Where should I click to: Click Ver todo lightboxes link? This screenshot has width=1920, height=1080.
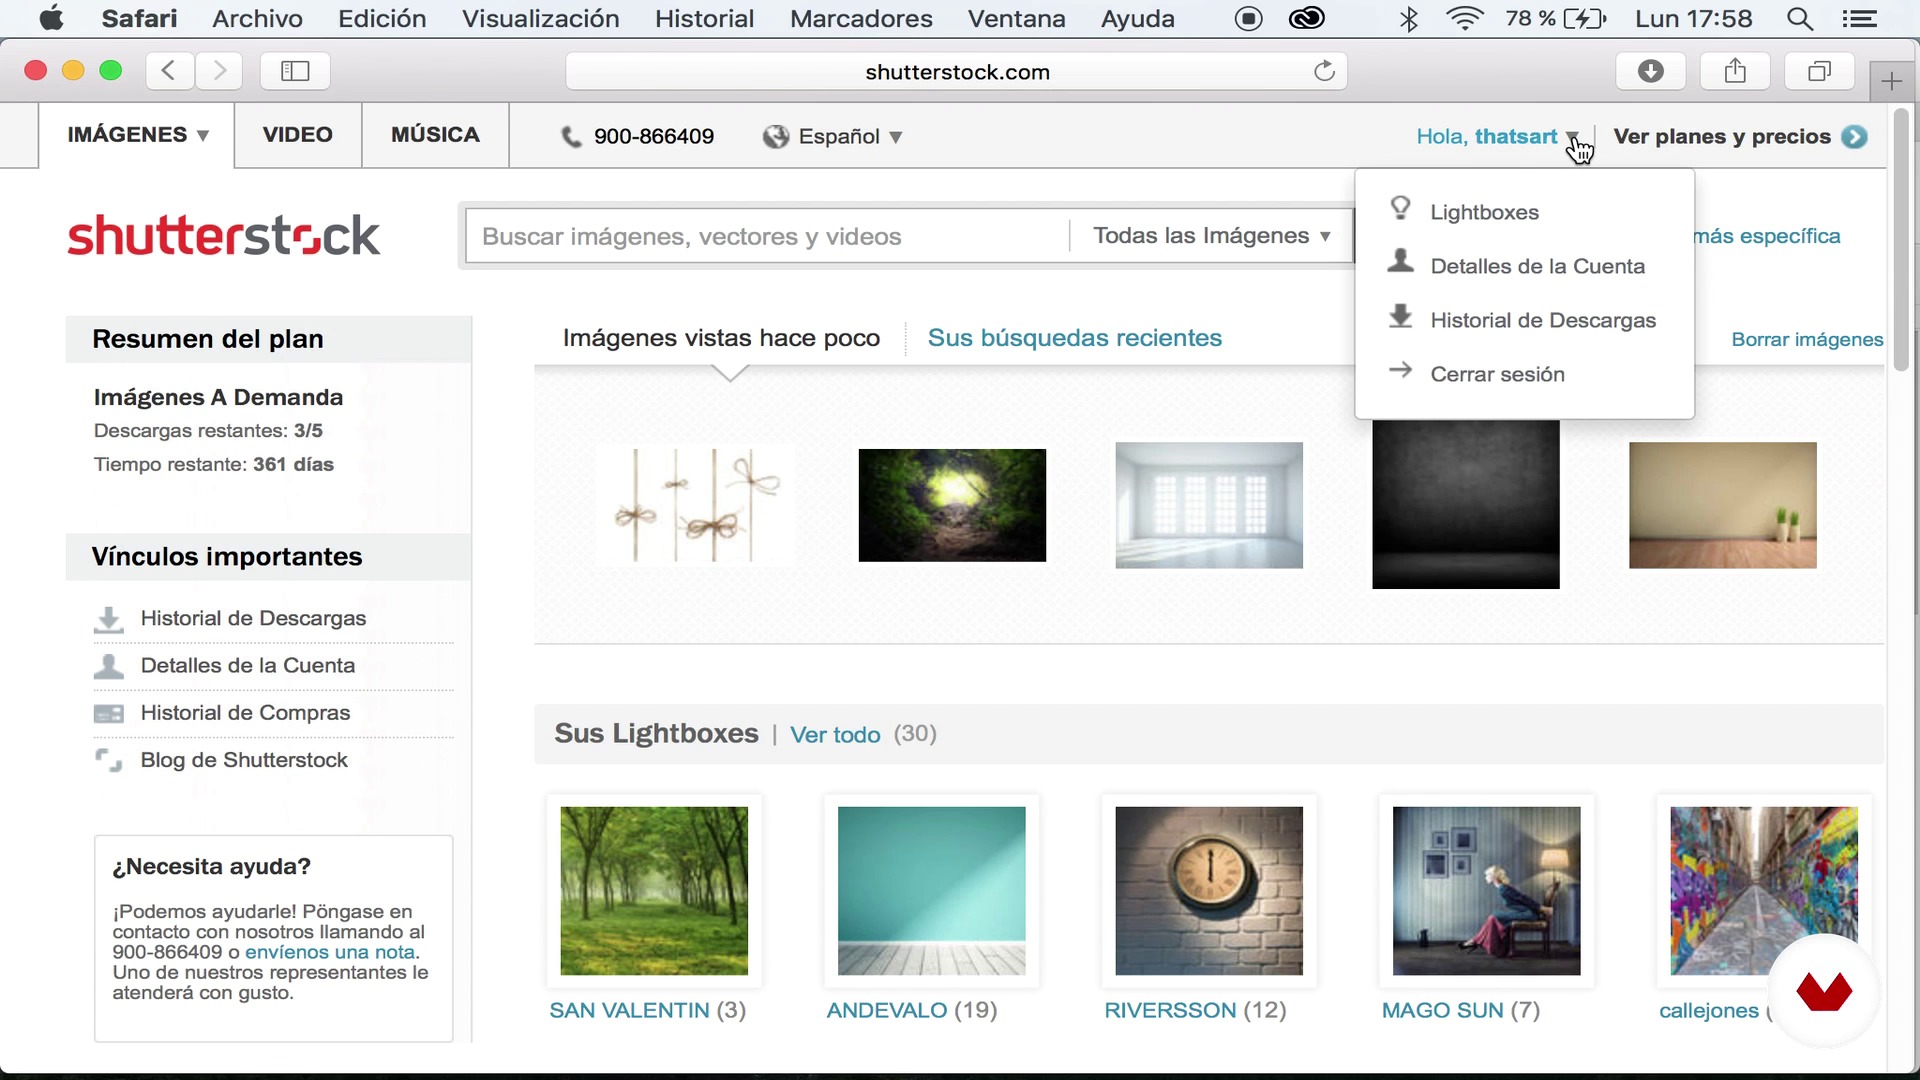[x=835, y=735]
